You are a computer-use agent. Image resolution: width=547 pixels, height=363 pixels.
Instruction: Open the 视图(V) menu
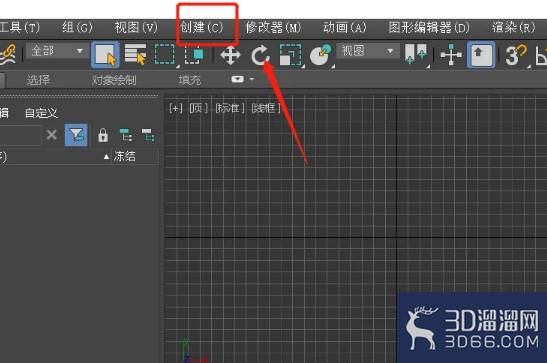pyautogui.click(x=136, y=27)
